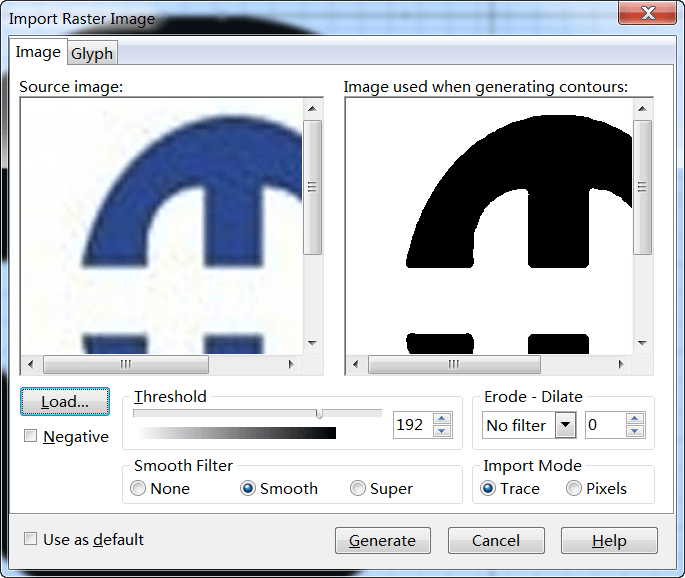Click the Erode - Dilate value field

[605, 425]
